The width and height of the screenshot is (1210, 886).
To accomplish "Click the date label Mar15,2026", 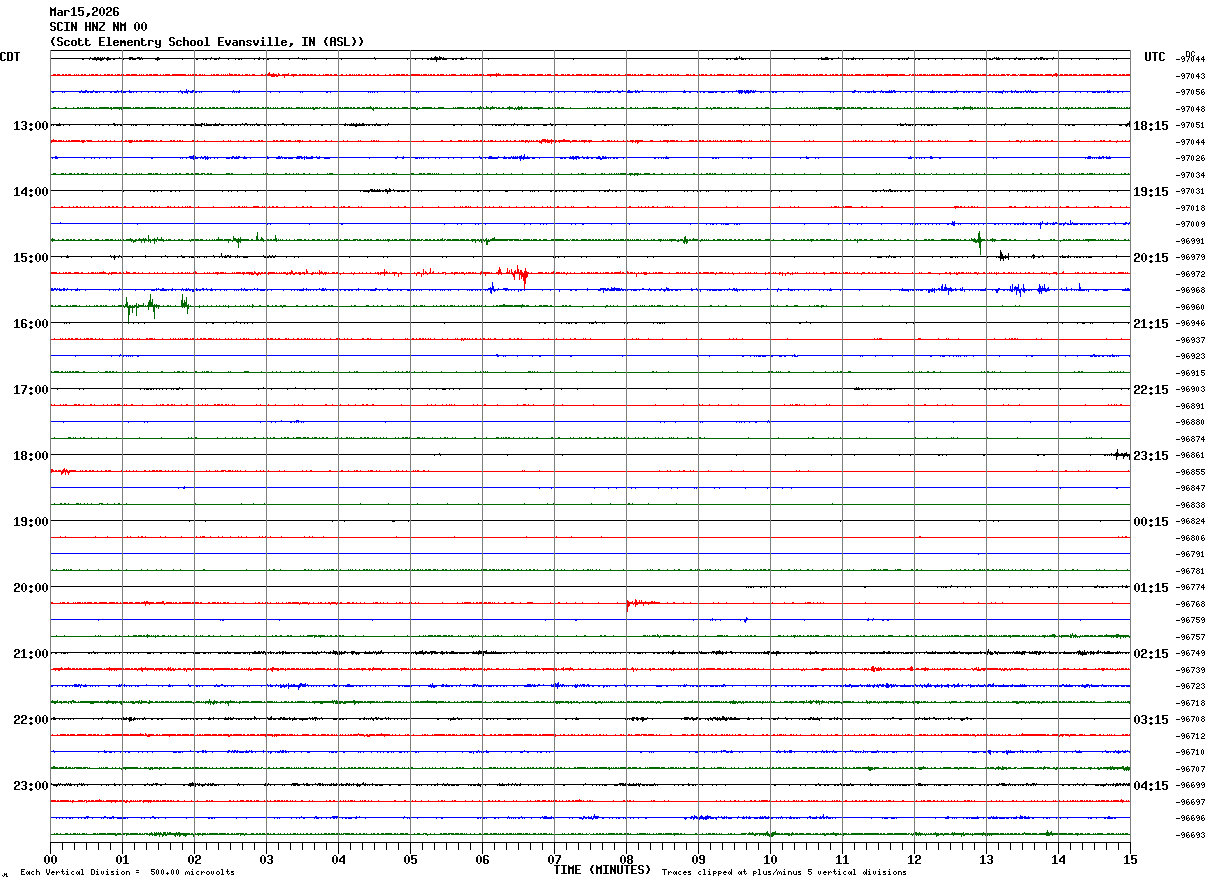I will 84,12.
